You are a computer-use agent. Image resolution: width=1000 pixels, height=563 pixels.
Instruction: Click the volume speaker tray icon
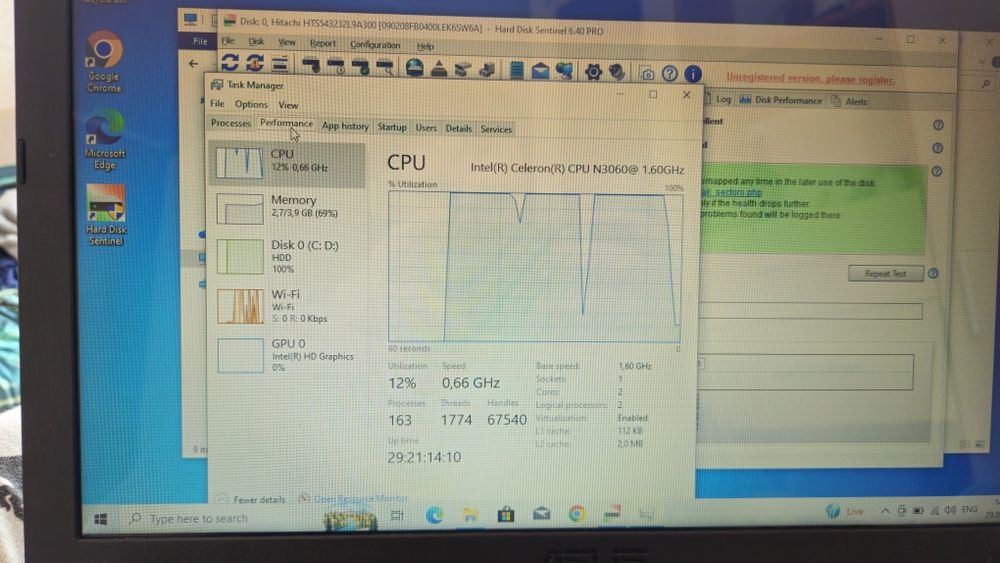[x=951, y=509]
